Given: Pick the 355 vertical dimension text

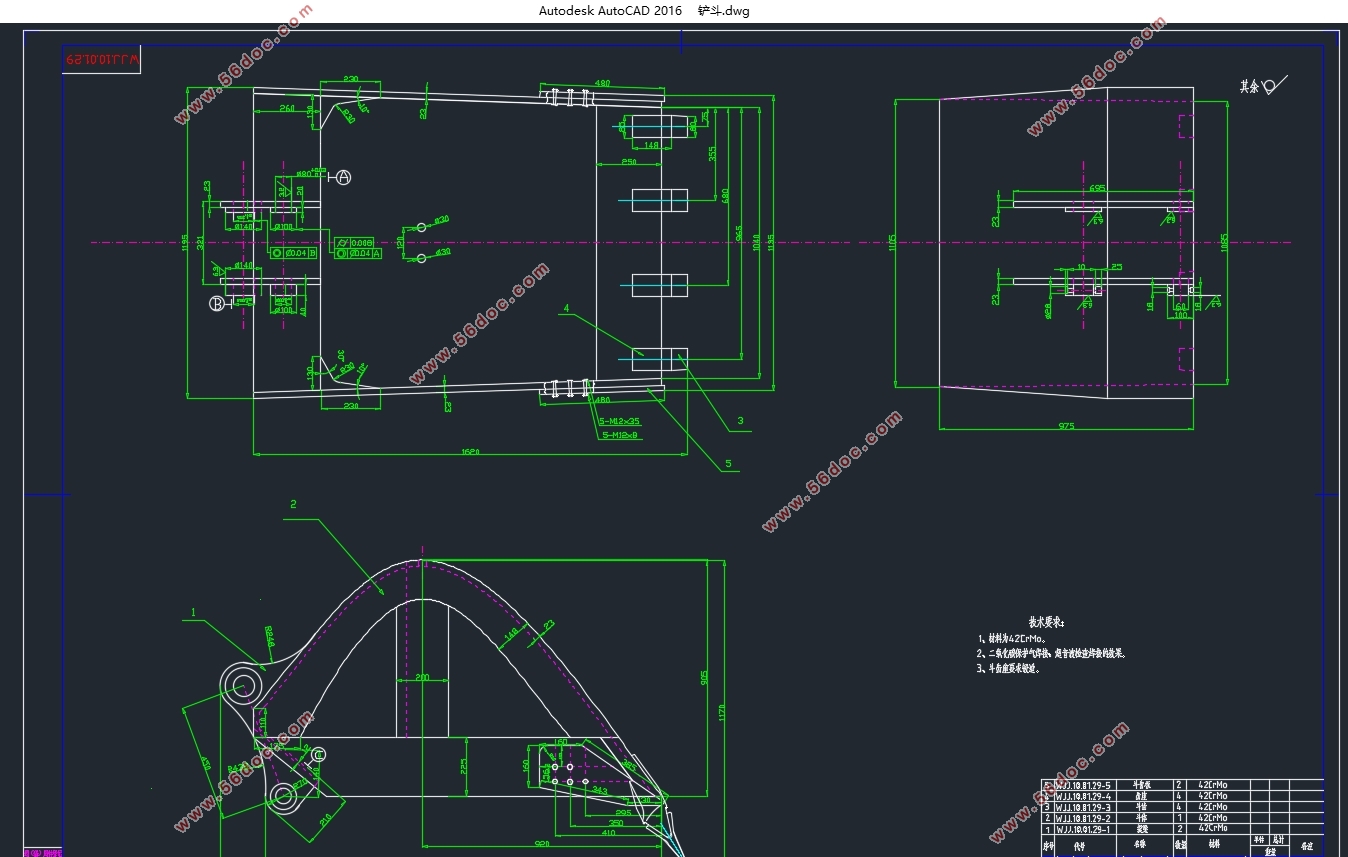Looking at the screenshot, I should [x=712, y=154].
